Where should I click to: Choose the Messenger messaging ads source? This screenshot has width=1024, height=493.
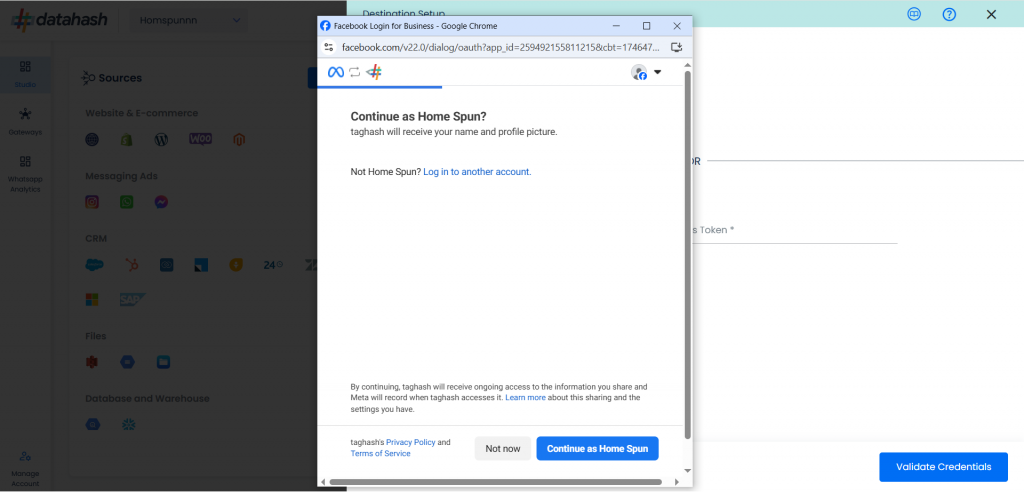point(161,202)
